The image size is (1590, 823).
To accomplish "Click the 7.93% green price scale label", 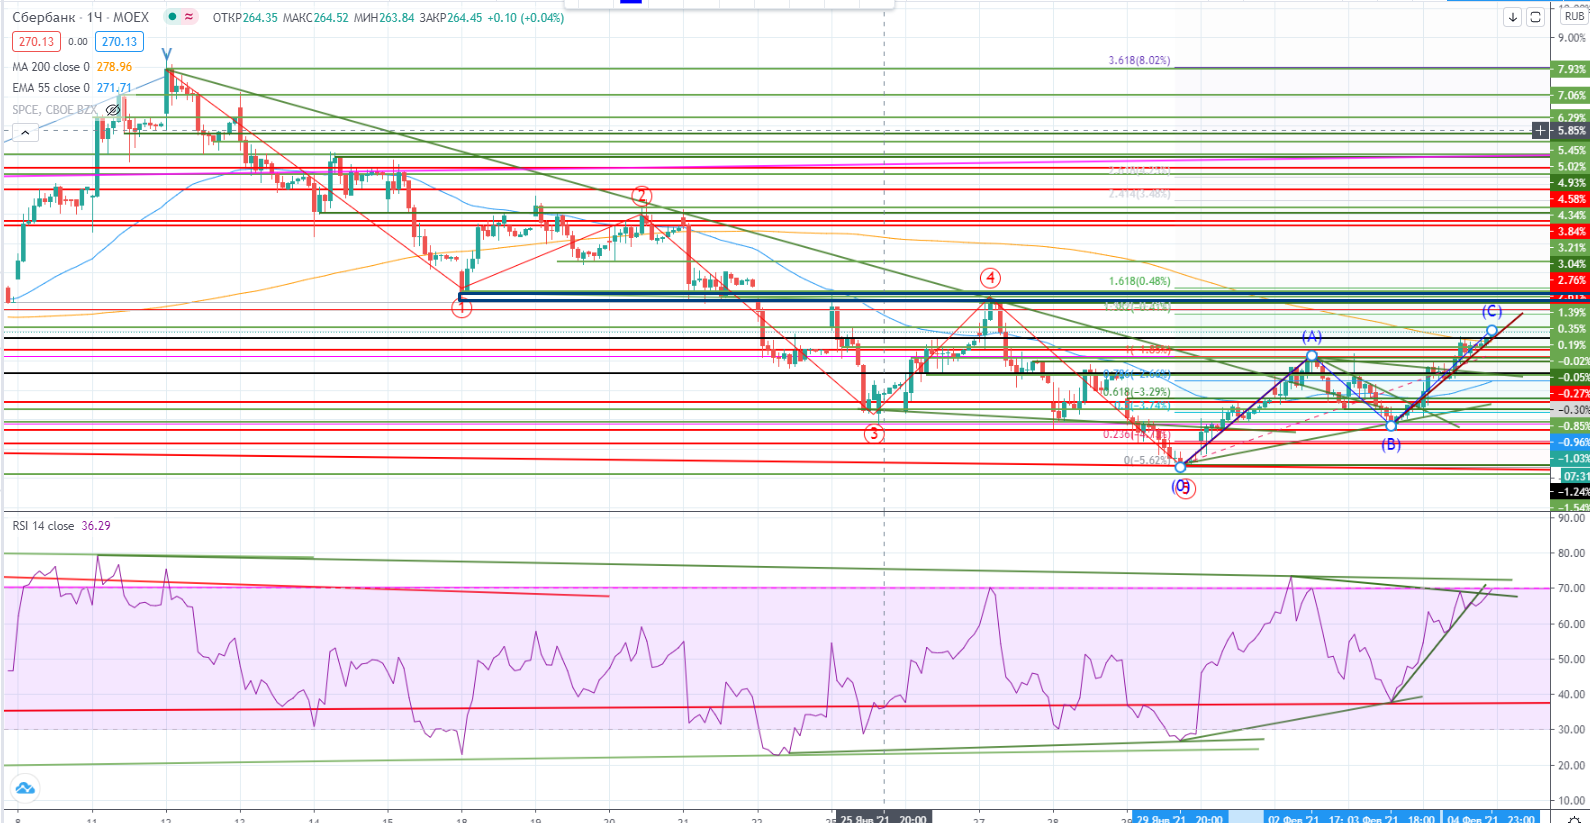I will pyautogui.click(x=1570, y=69).
